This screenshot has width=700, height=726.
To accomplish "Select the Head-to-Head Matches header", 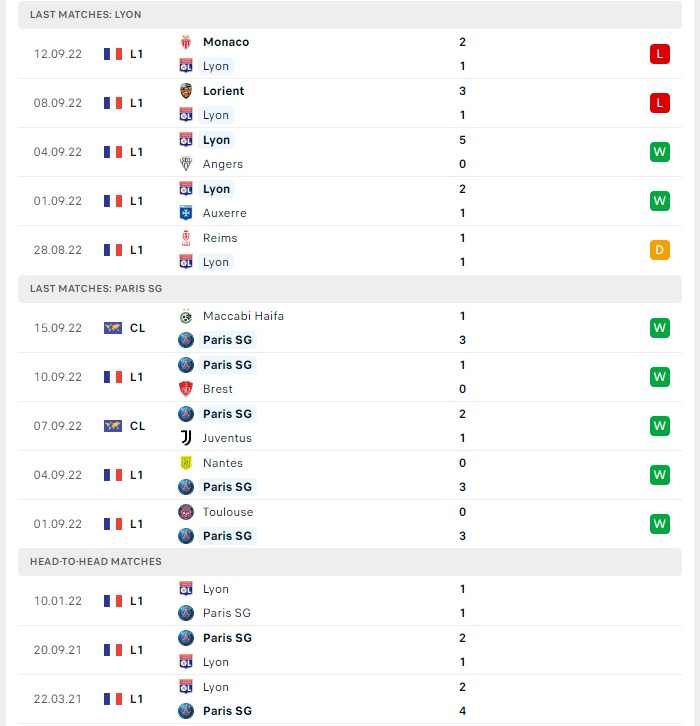I will (350, 562).
